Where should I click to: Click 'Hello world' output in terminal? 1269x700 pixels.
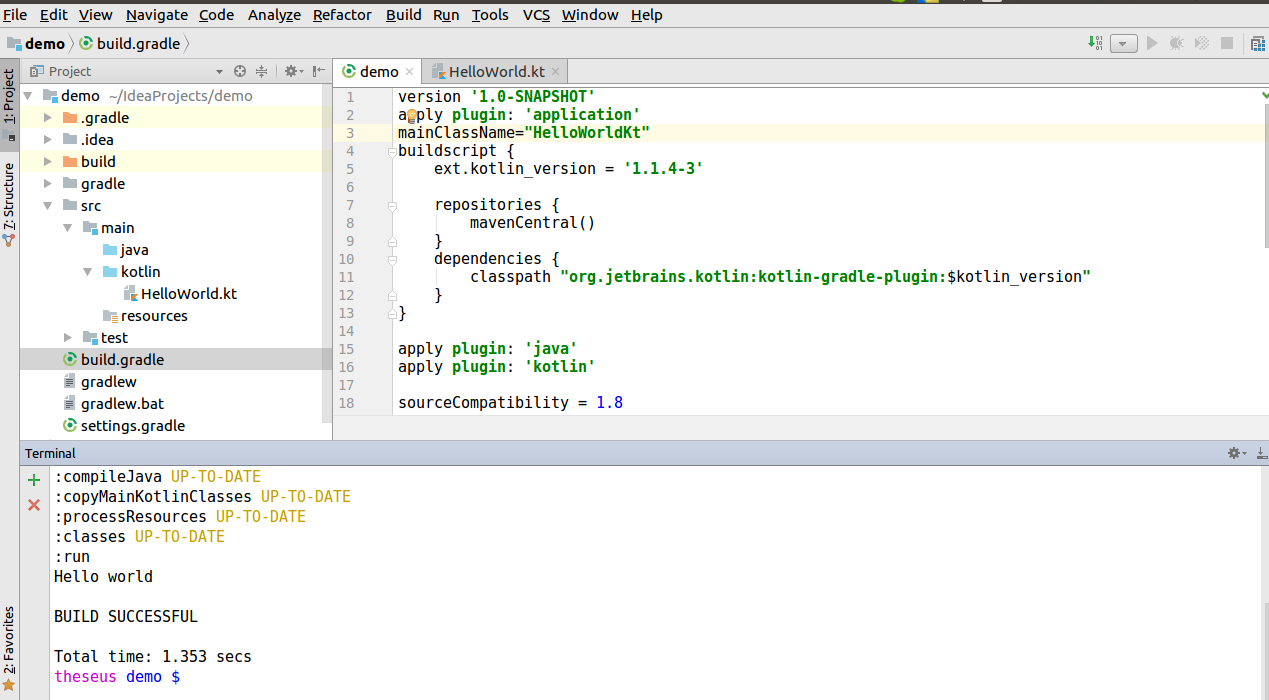coord(103,577)
